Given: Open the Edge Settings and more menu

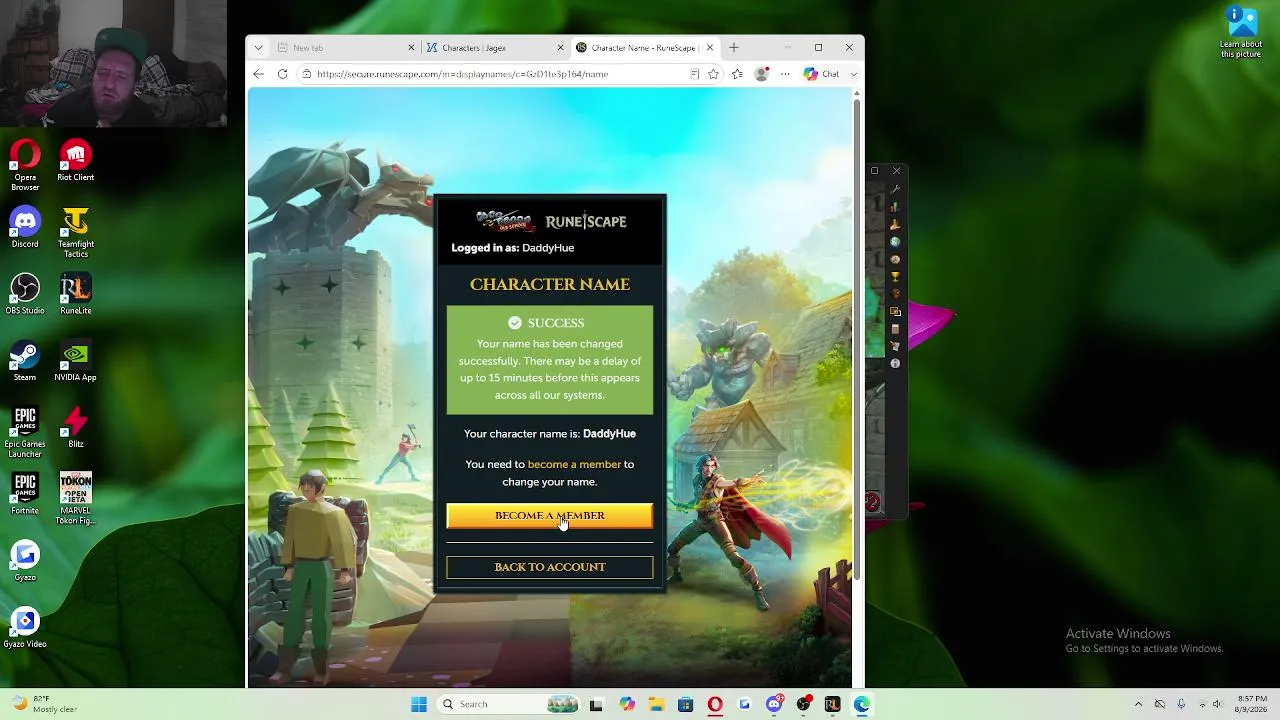Looking at the screenshot, I should click(x=785, y=74).
